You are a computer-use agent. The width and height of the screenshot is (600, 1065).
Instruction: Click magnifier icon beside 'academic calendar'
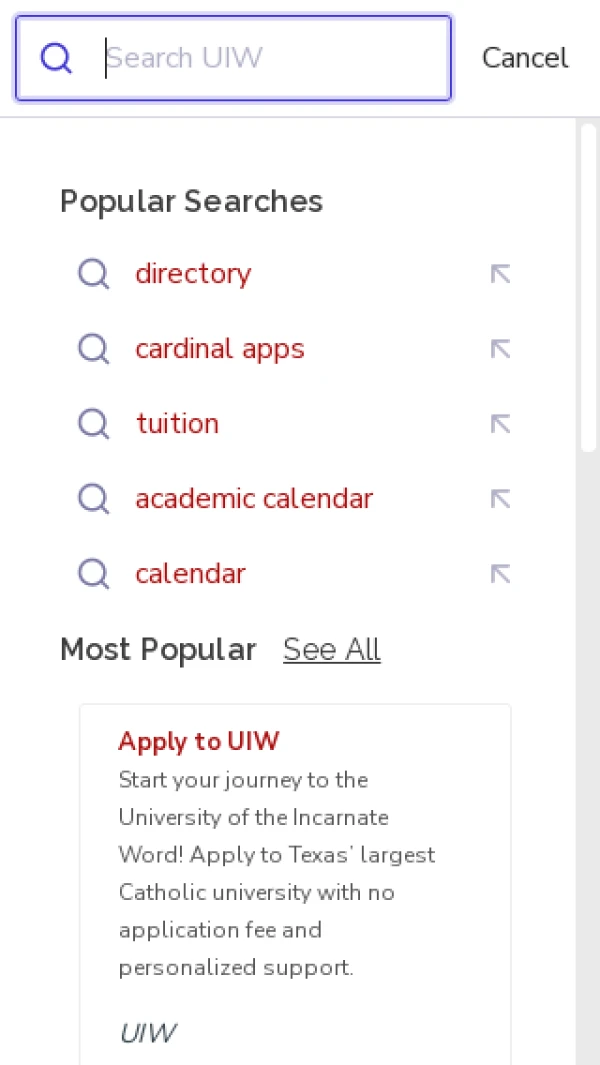tap(93, 498)
